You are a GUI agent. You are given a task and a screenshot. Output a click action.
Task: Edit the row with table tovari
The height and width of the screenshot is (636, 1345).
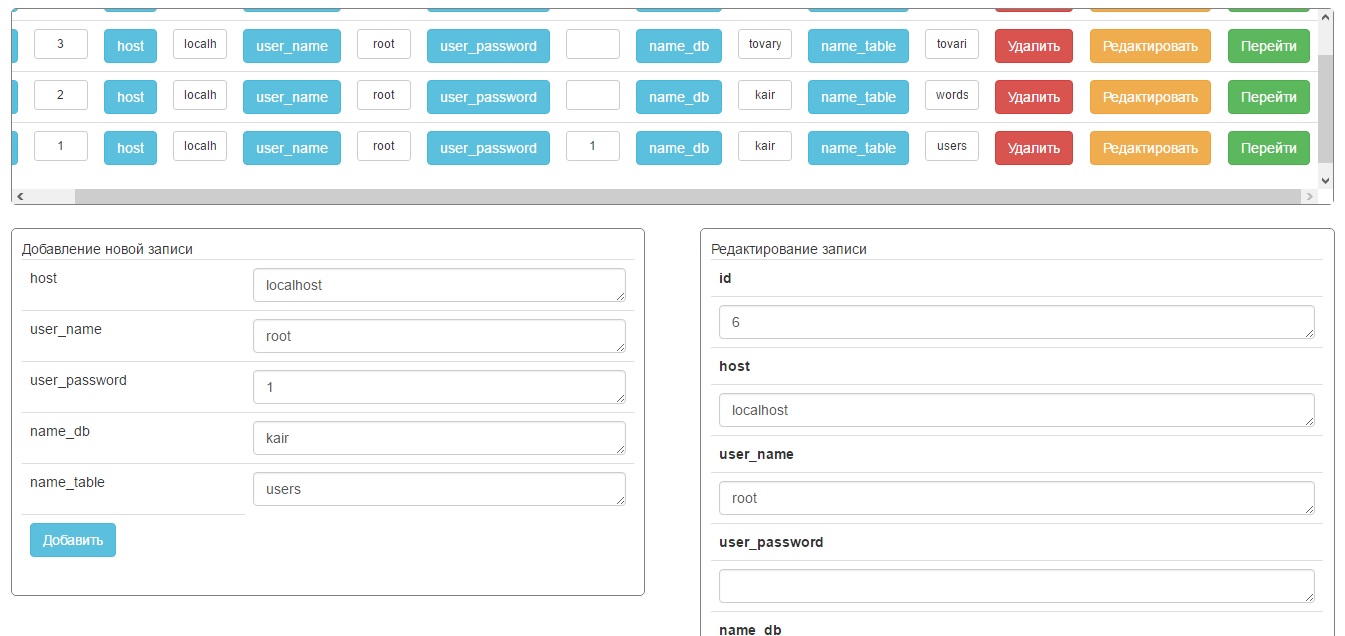pyautogui.click(x=1150, y=46)
